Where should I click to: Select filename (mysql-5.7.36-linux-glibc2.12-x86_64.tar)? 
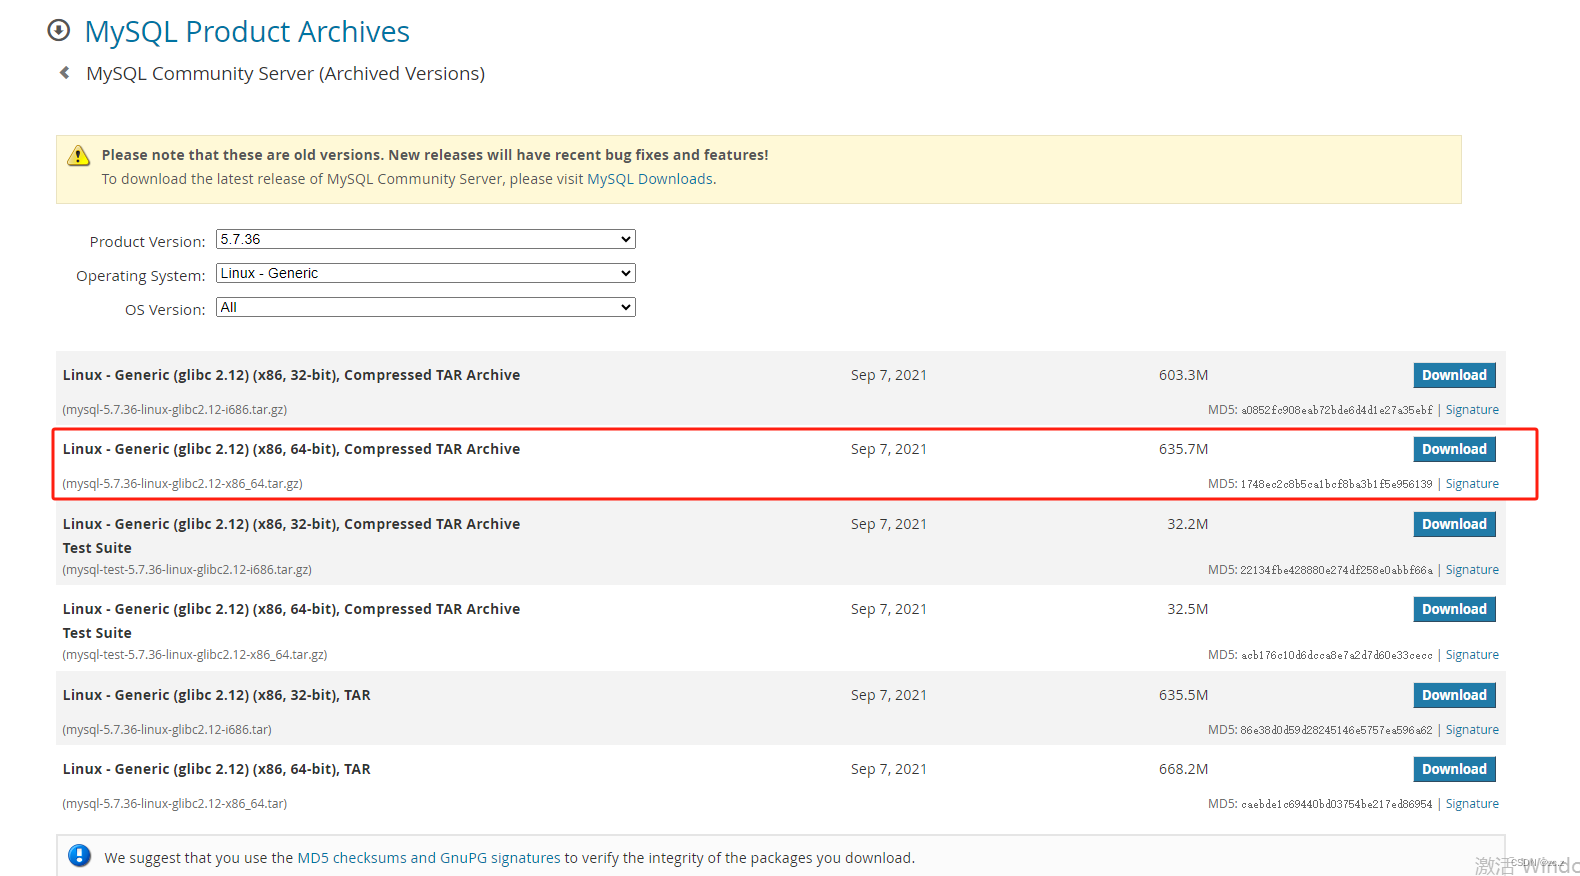(x=175, y=804)
